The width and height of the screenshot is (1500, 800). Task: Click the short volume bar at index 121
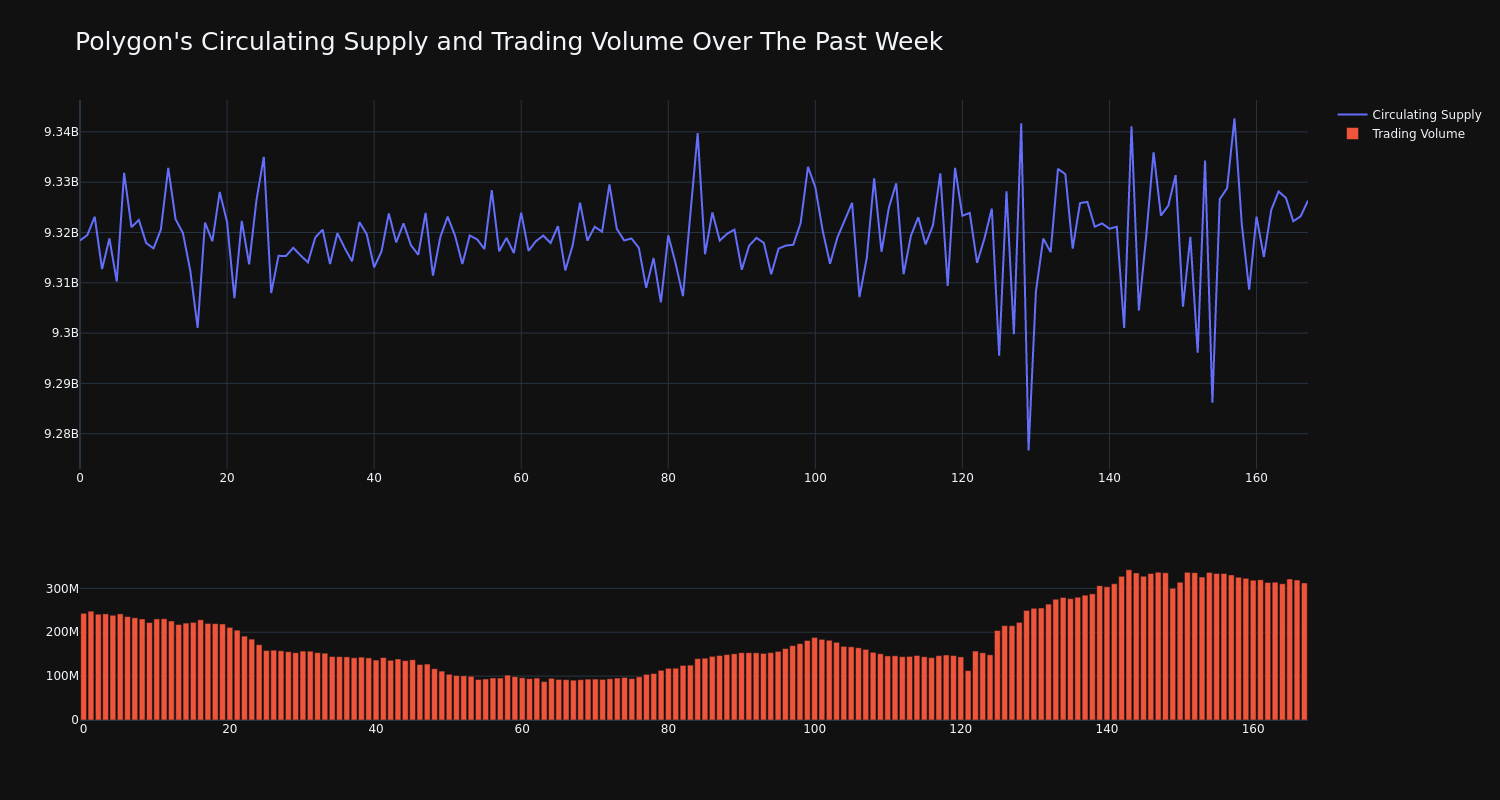click(968, 695)
